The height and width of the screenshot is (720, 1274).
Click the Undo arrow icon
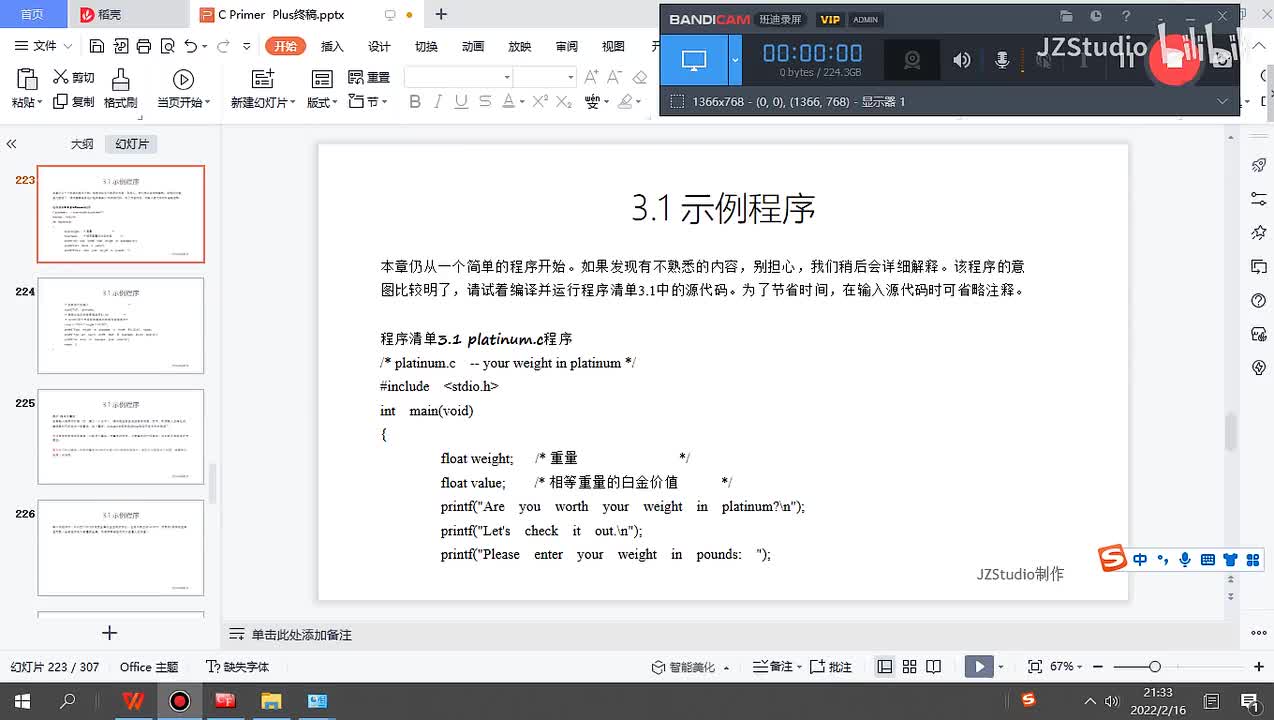click(x=191, y=46)
